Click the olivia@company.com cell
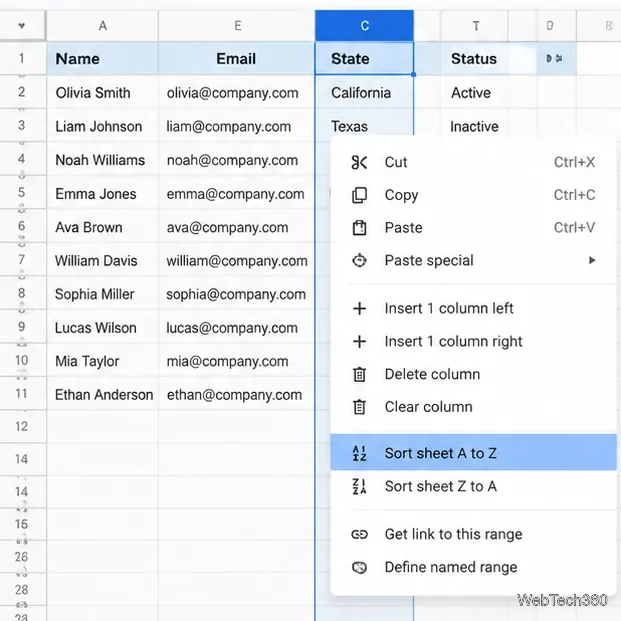Screen dimensions: 621x621 237,93
